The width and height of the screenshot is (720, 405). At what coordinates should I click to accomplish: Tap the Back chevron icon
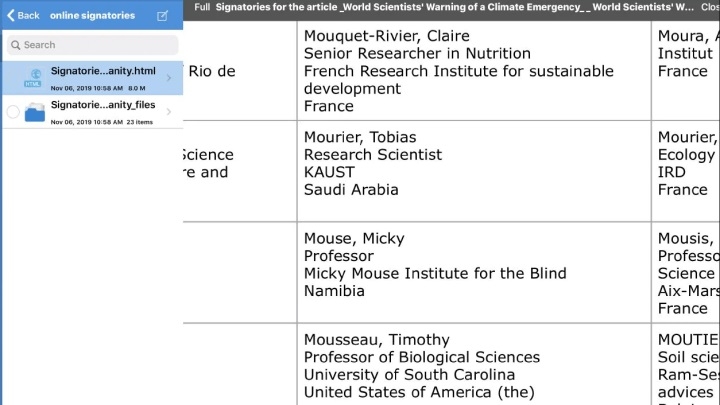pos(11,15)
